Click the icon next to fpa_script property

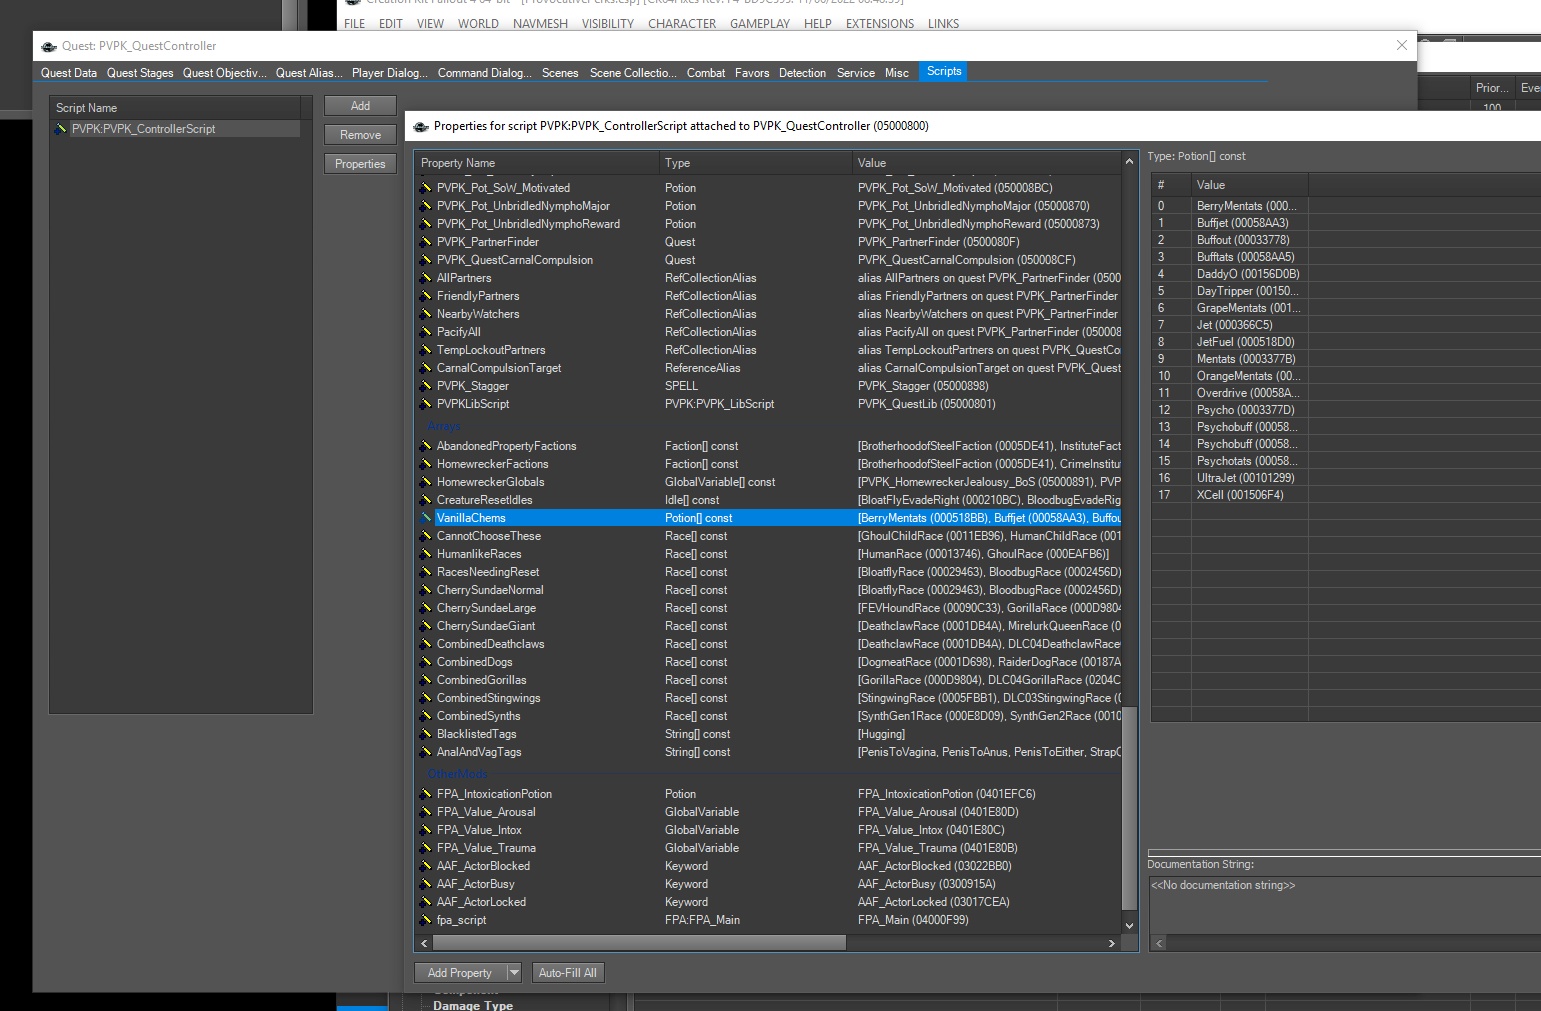(425, 920)
